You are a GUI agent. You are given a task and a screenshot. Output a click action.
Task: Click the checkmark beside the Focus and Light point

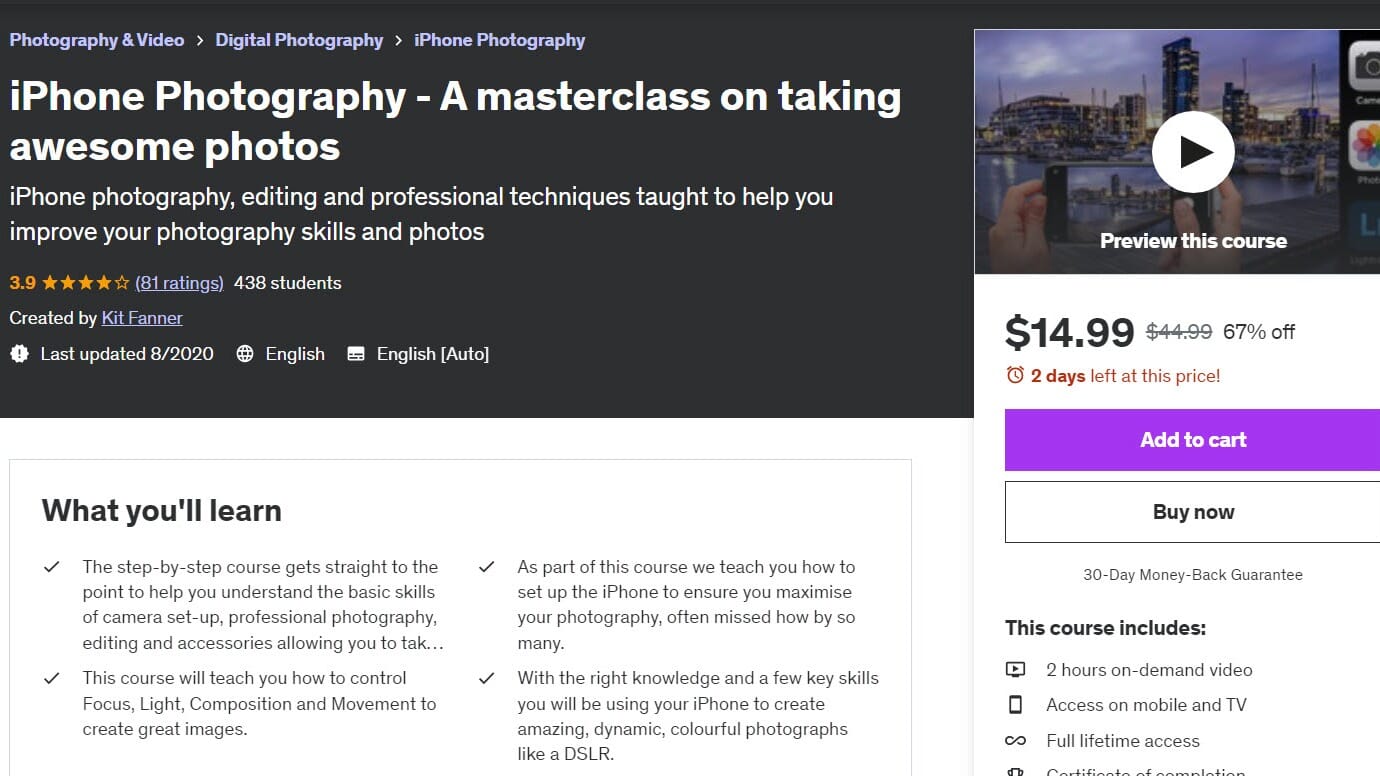pos(52,678)
